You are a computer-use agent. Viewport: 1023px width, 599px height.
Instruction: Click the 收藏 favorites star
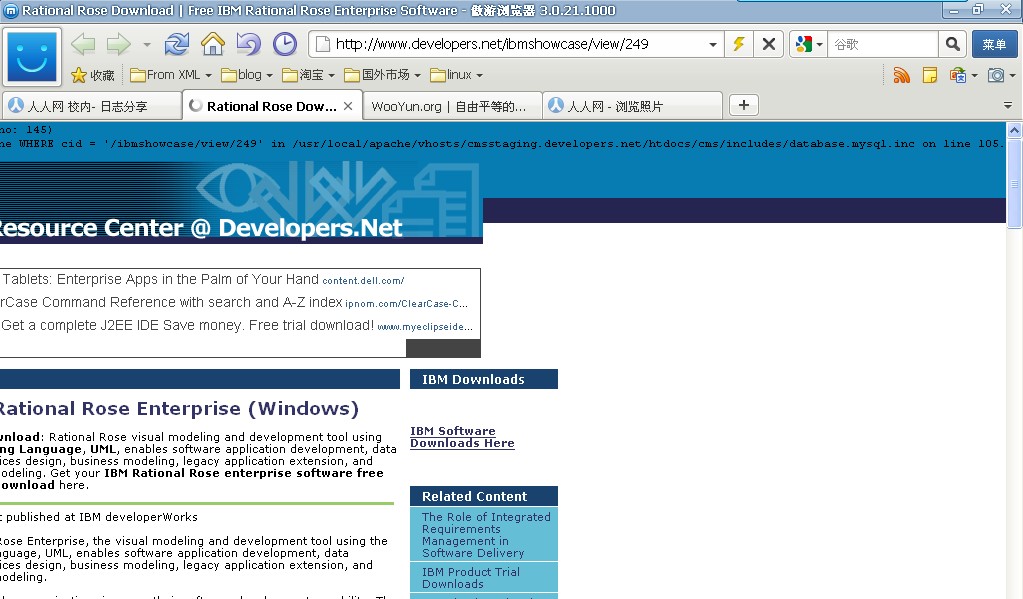click(92, 75)
